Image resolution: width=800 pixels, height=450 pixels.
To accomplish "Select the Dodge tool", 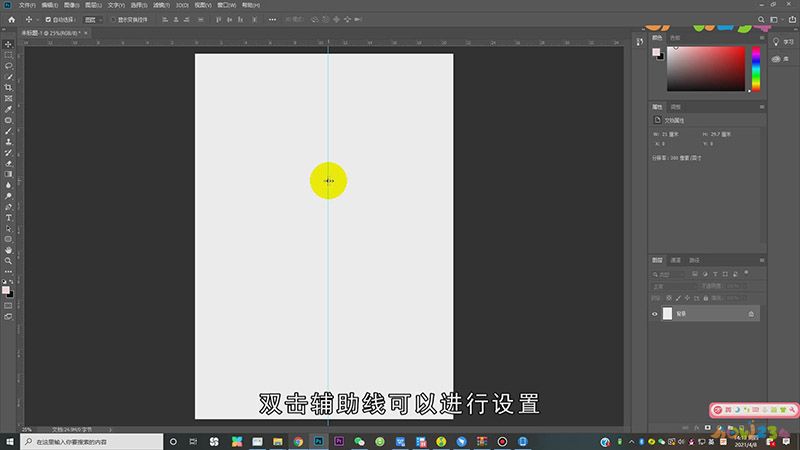I will (8, 196).
